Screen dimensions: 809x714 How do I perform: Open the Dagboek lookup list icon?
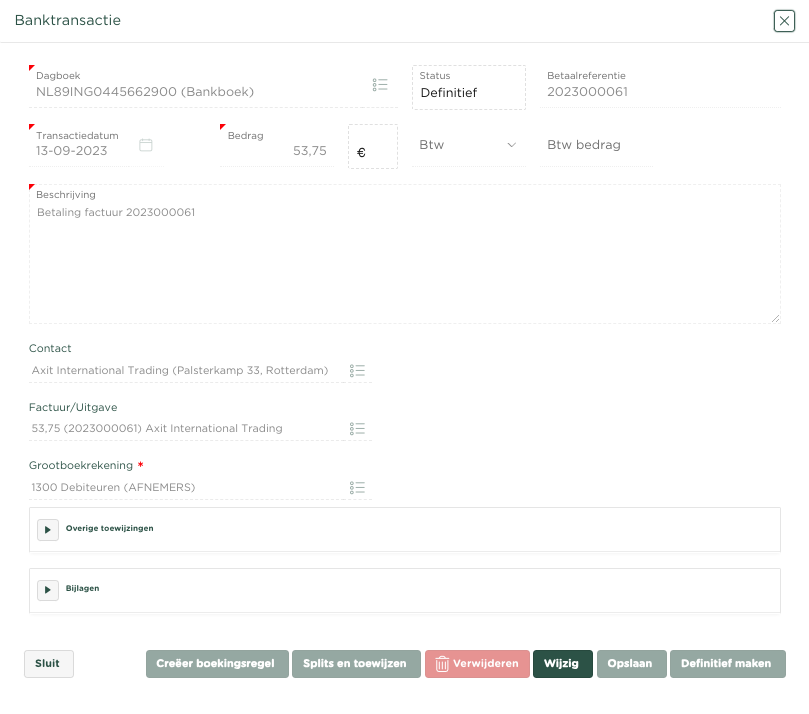tap(380, 85)
